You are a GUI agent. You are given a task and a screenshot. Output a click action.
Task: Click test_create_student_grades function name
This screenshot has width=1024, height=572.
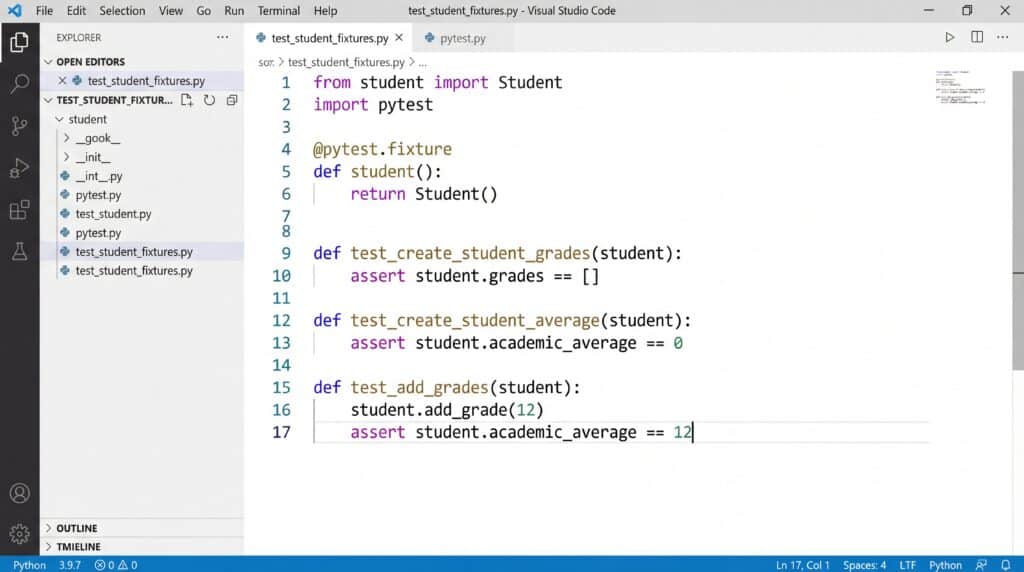click(470, 253)
